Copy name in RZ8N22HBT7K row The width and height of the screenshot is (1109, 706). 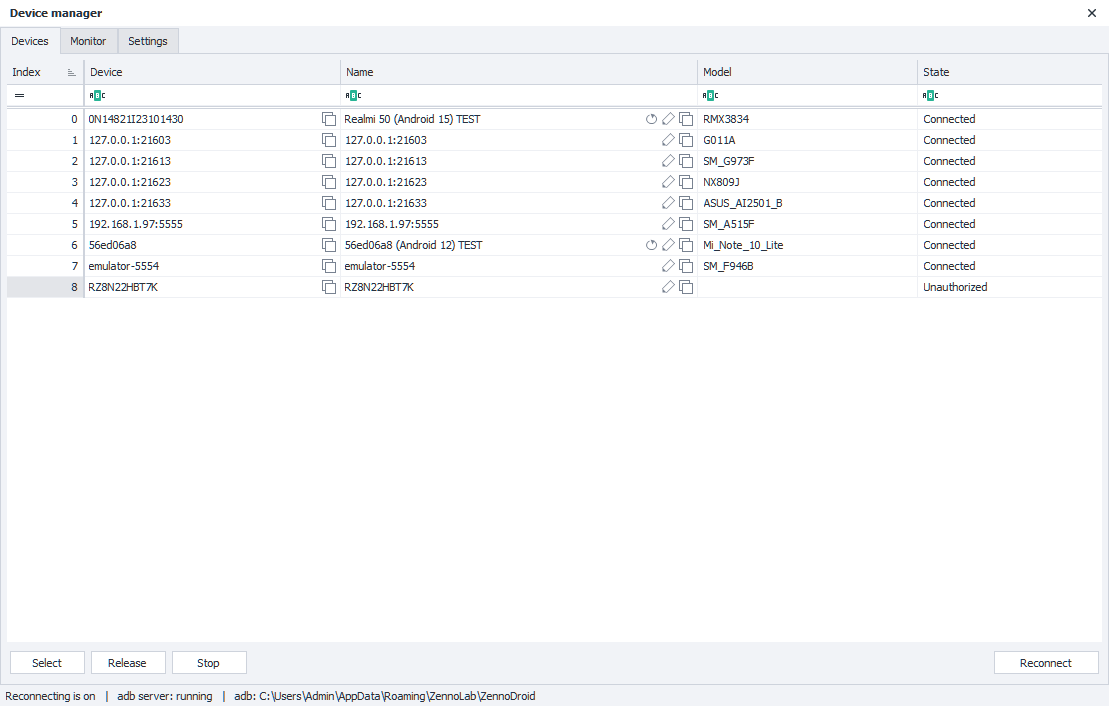point(686,287)
